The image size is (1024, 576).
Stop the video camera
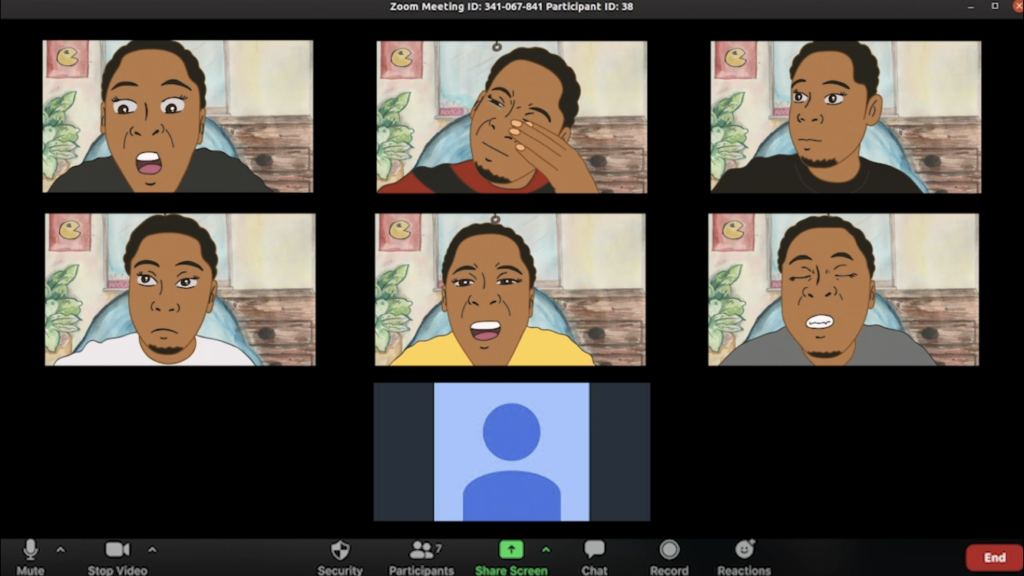tap(118, 557)
